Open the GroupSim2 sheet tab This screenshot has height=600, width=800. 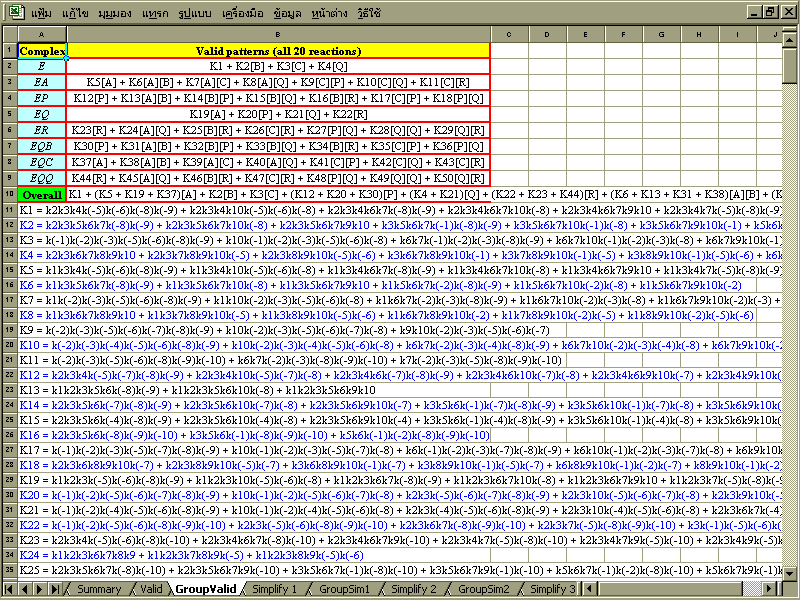coord(484,589)
